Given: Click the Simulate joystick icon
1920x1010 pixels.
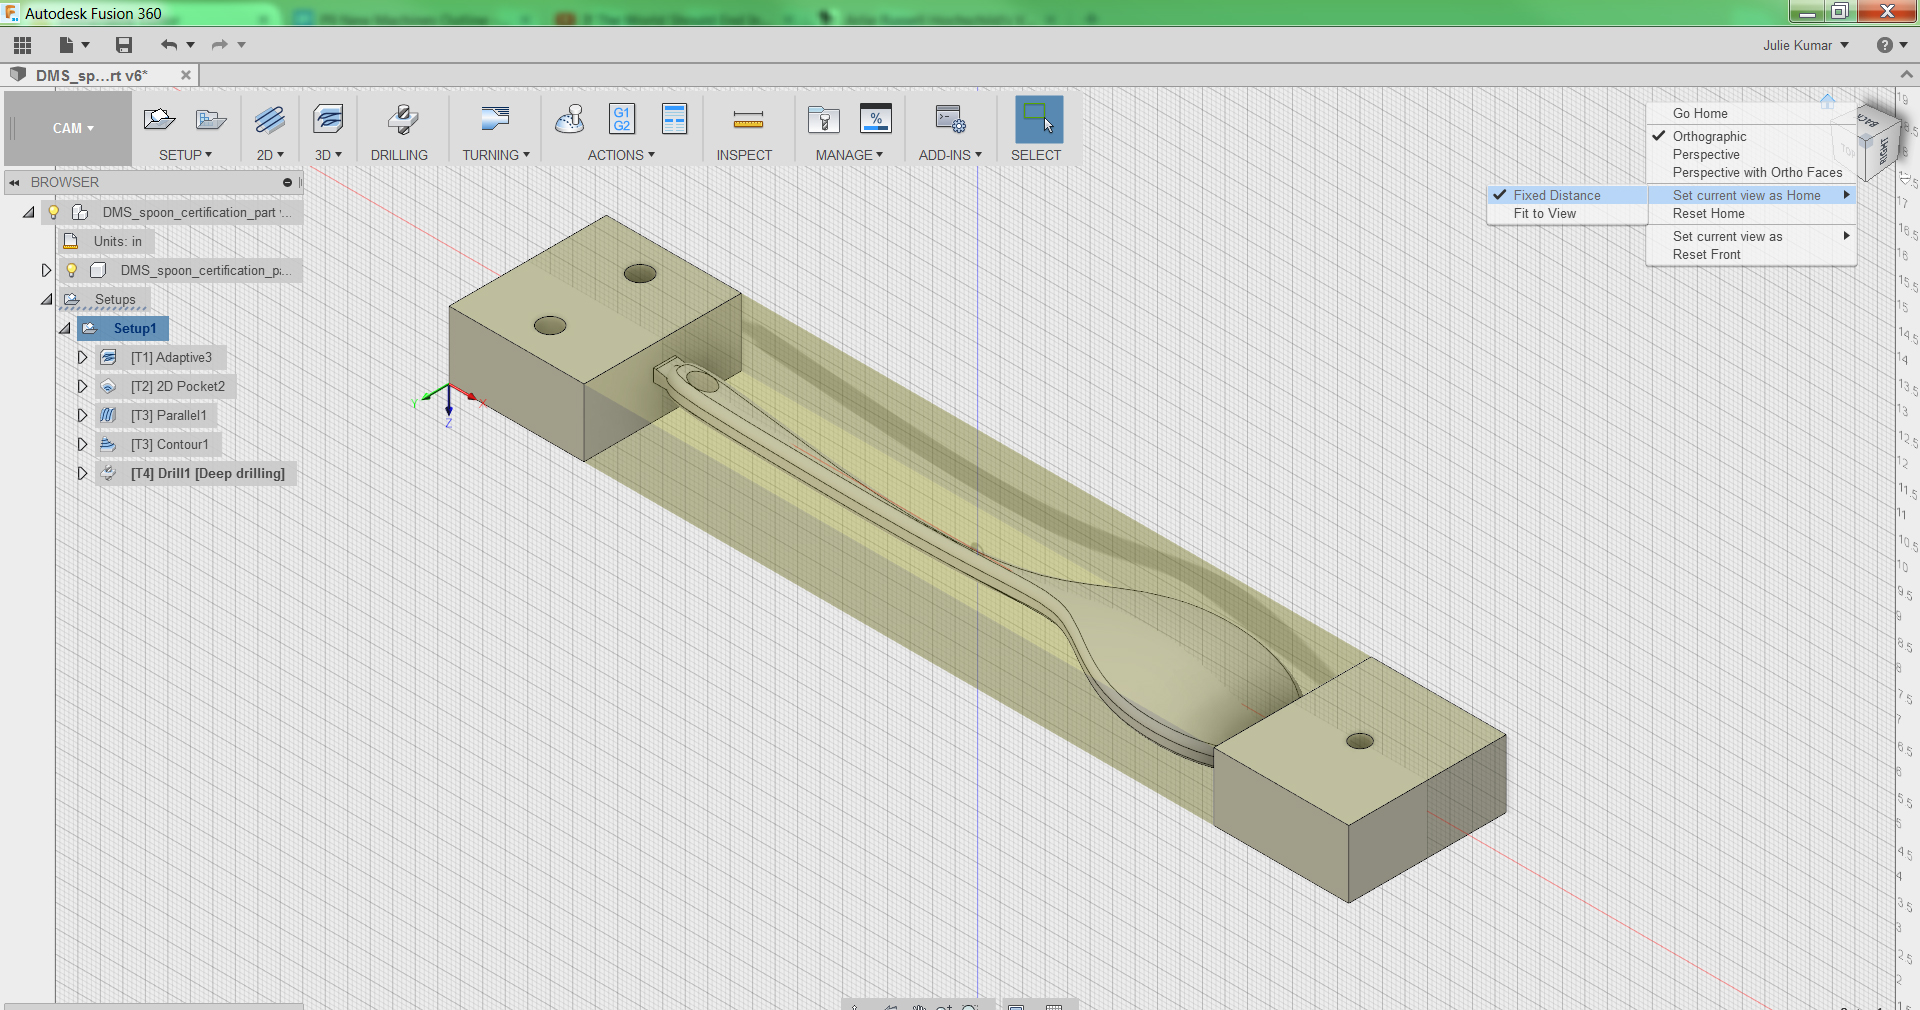Looking at the screenshot, I should click(570, 120).
